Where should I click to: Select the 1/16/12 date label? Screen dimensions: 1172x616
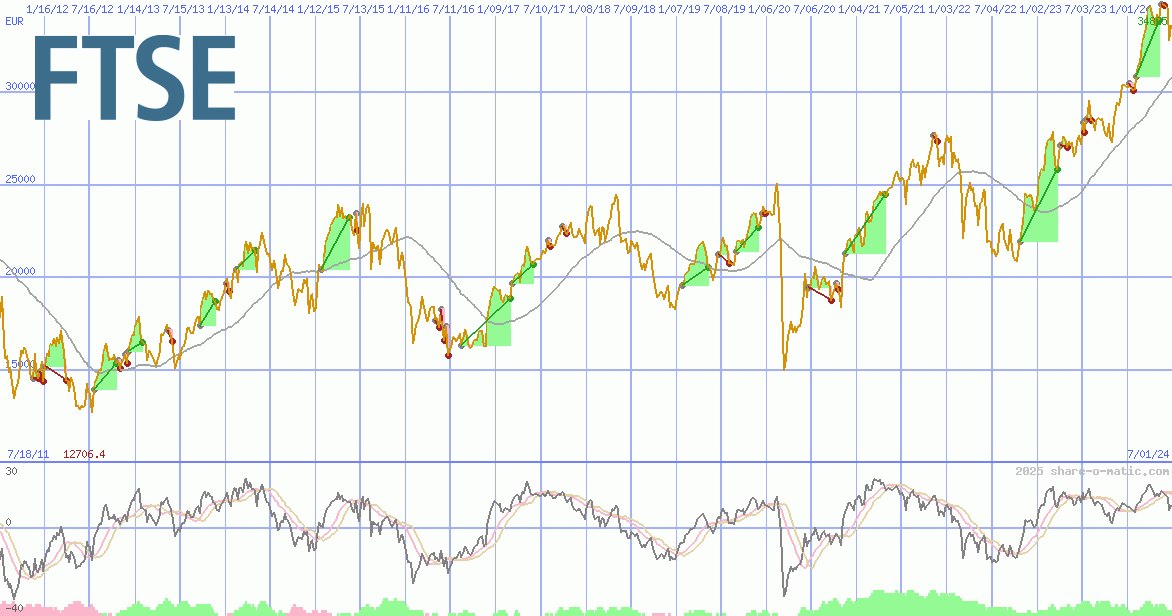47,9
